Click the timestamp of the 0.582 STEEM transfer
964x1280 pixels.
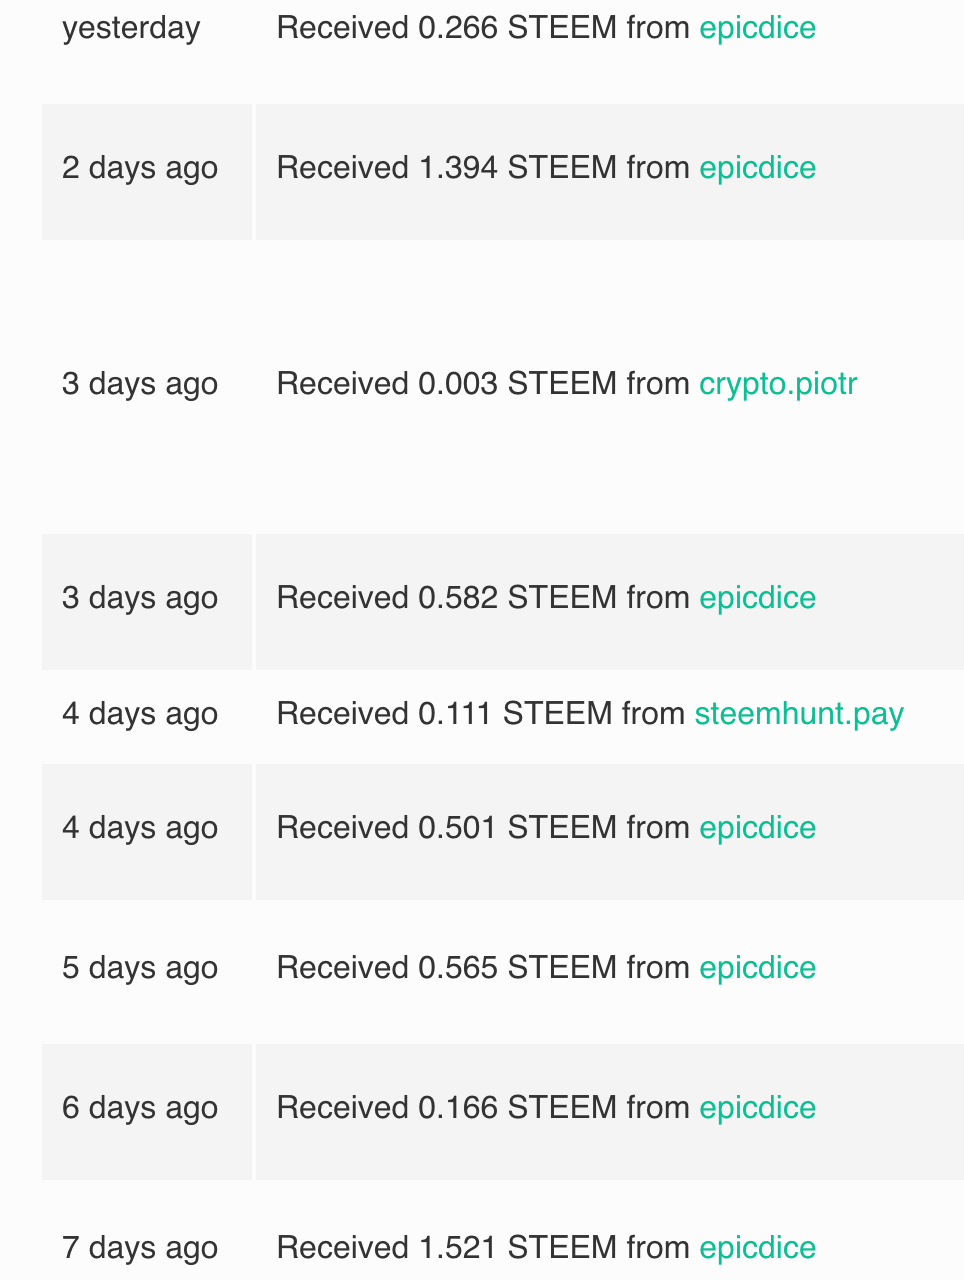tap(140, 598)
